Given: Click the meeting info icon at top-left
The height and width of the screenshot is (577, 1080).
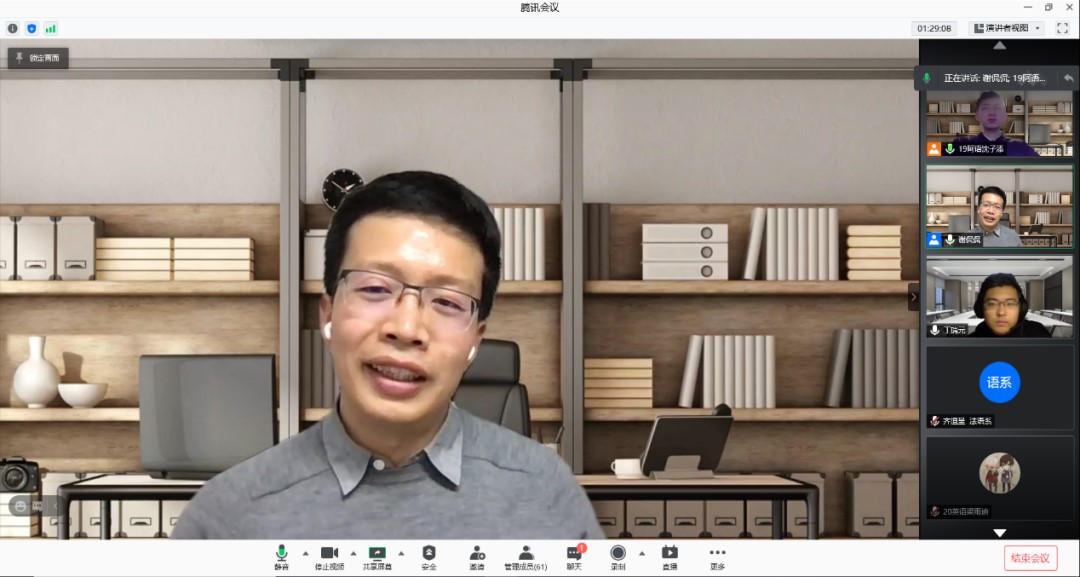Looking at the screenshot, I should pos(13,28).
